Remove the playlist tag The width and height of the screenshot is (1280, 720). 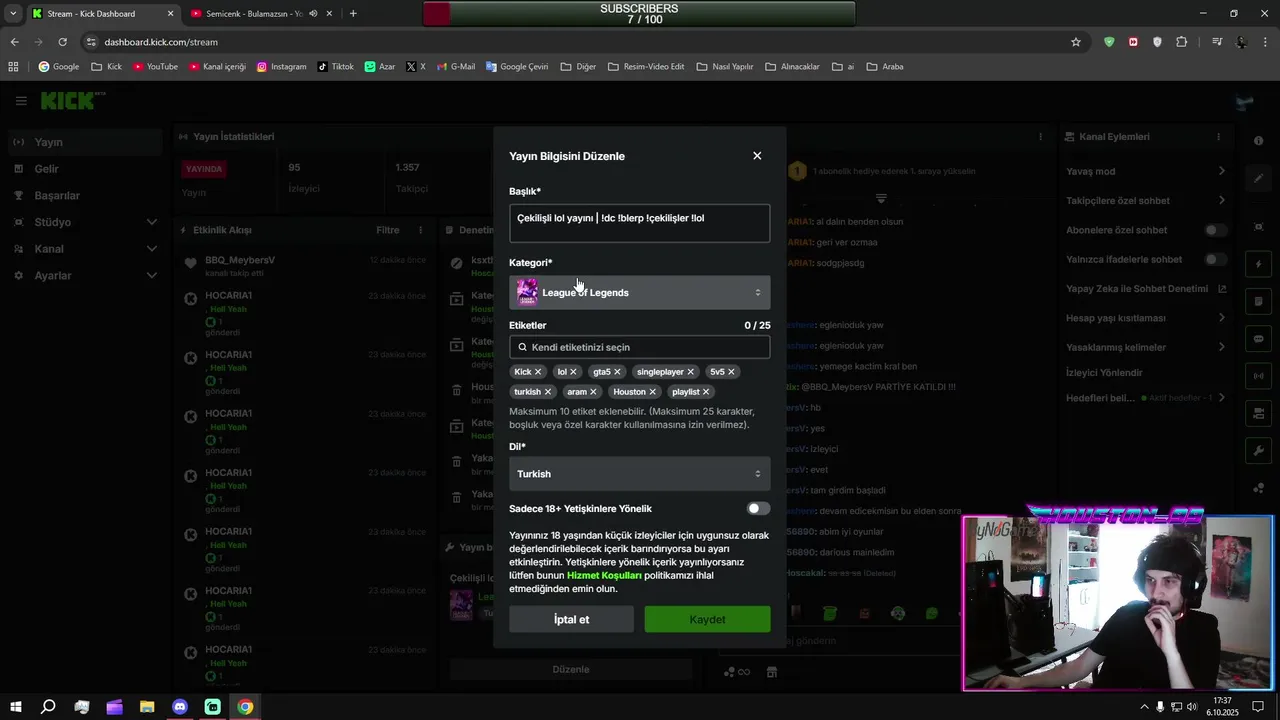706,392
